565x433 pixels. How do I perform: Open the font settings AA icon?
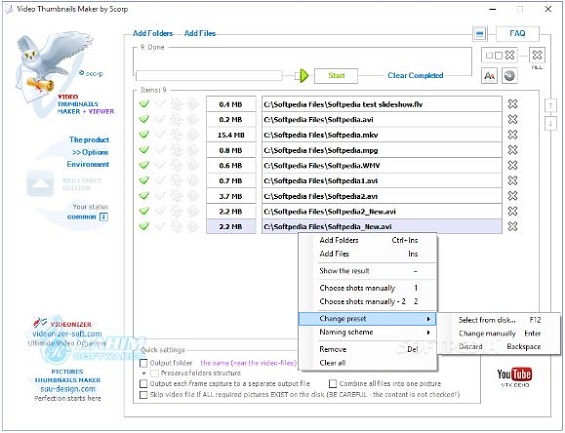(x=489, y=76)
